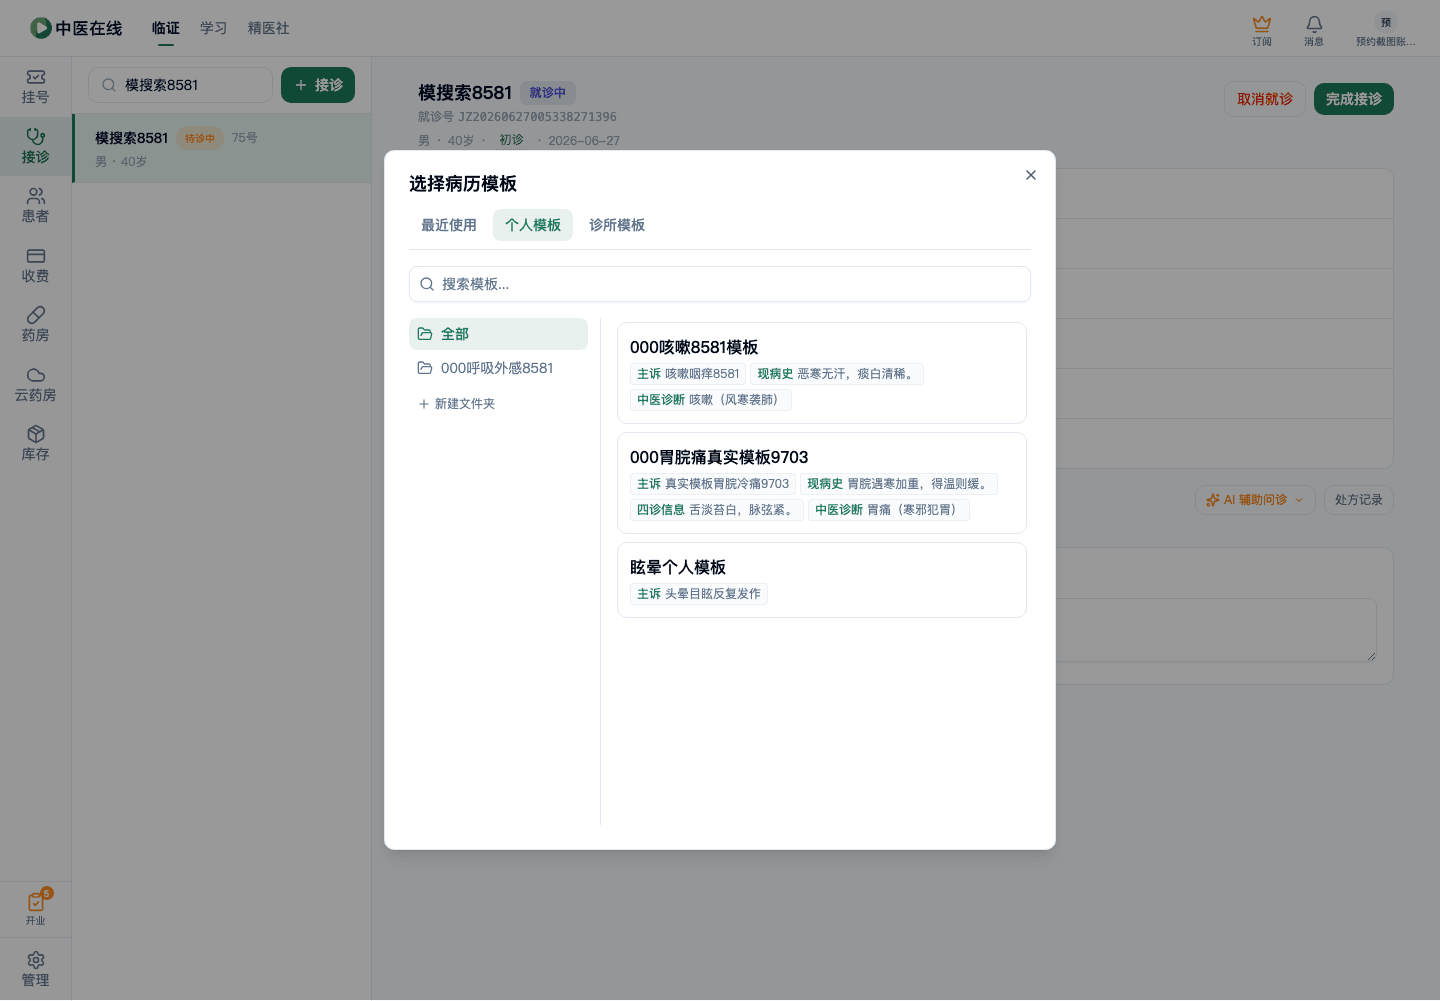Open the 临证 top navigation tab

[x=166, y=28]
